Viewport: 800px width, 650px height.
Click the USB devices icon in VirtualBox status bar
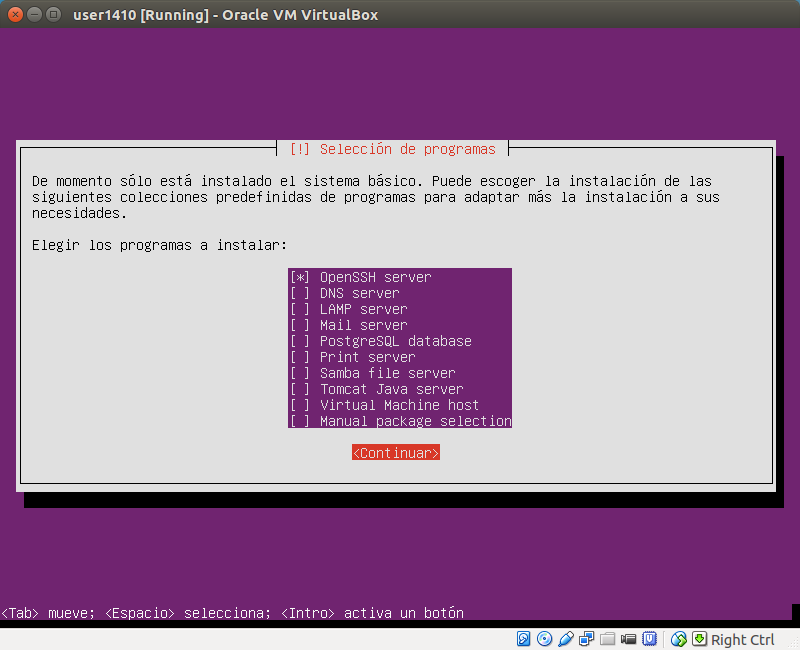pyautogui.click(x=564, y=639)
